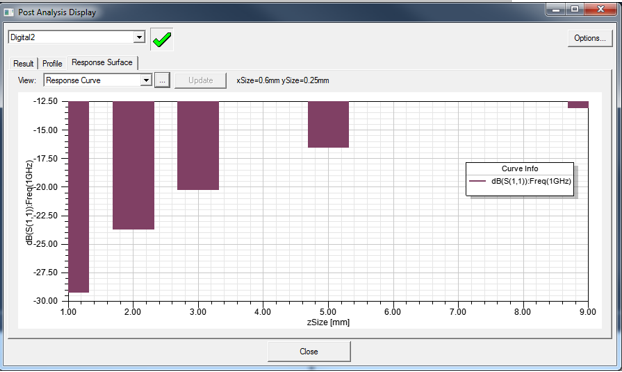Select the Response Surface tab
The height and width of the screenshot is (372, 622).
pos(102,62)
